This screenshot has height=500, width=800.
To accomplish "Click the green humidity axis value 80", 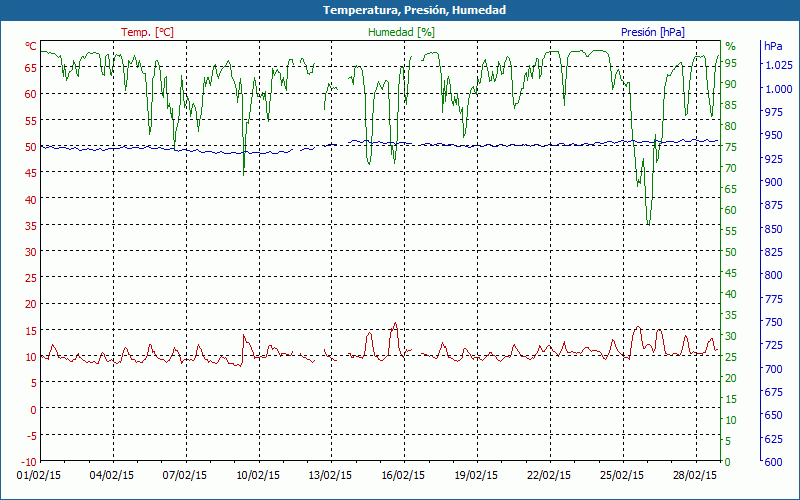I will click(731, 126).
